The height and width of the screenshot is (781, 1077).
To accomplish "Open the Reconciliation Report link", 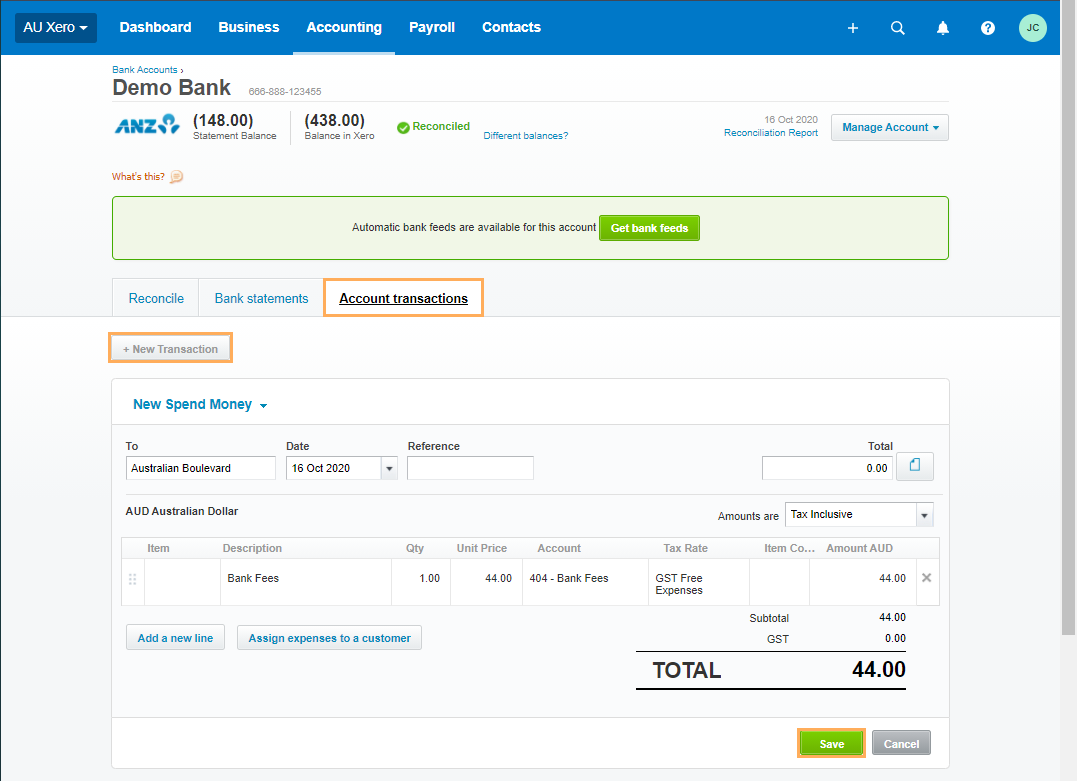I will 771,133.
